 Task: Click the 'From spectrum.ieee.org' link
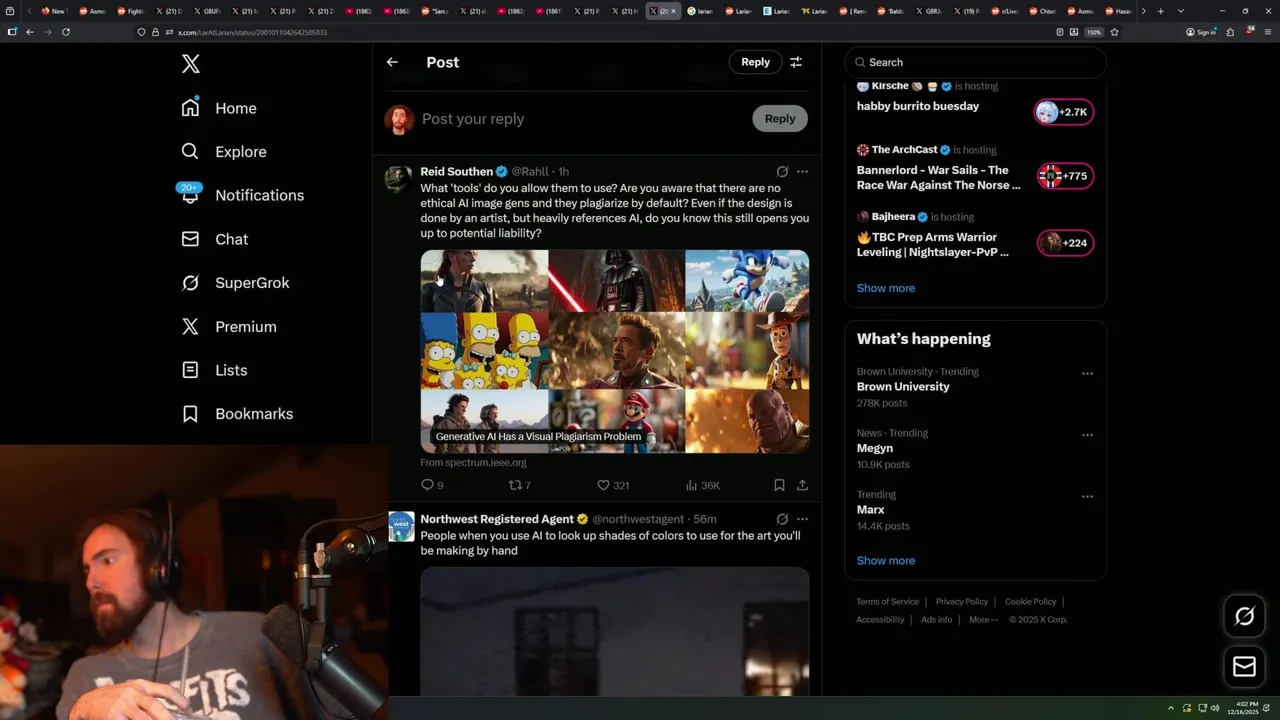point(473,463)
